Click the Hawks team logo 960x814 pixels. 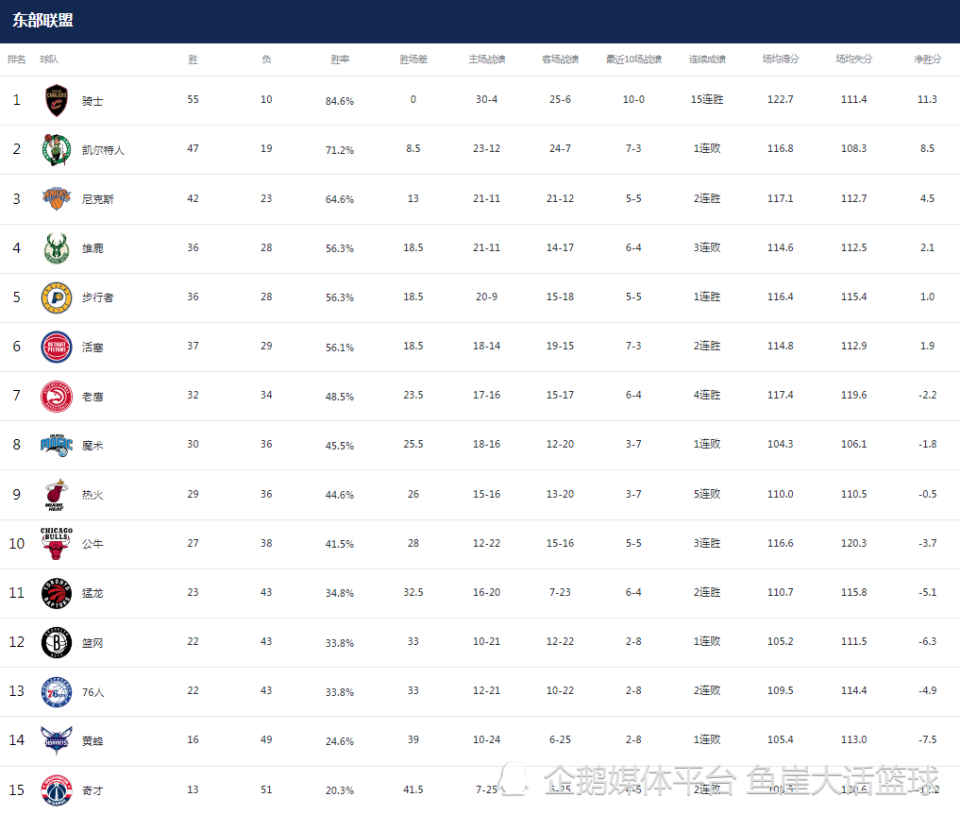pyautogui.click(x=56, y=396)
